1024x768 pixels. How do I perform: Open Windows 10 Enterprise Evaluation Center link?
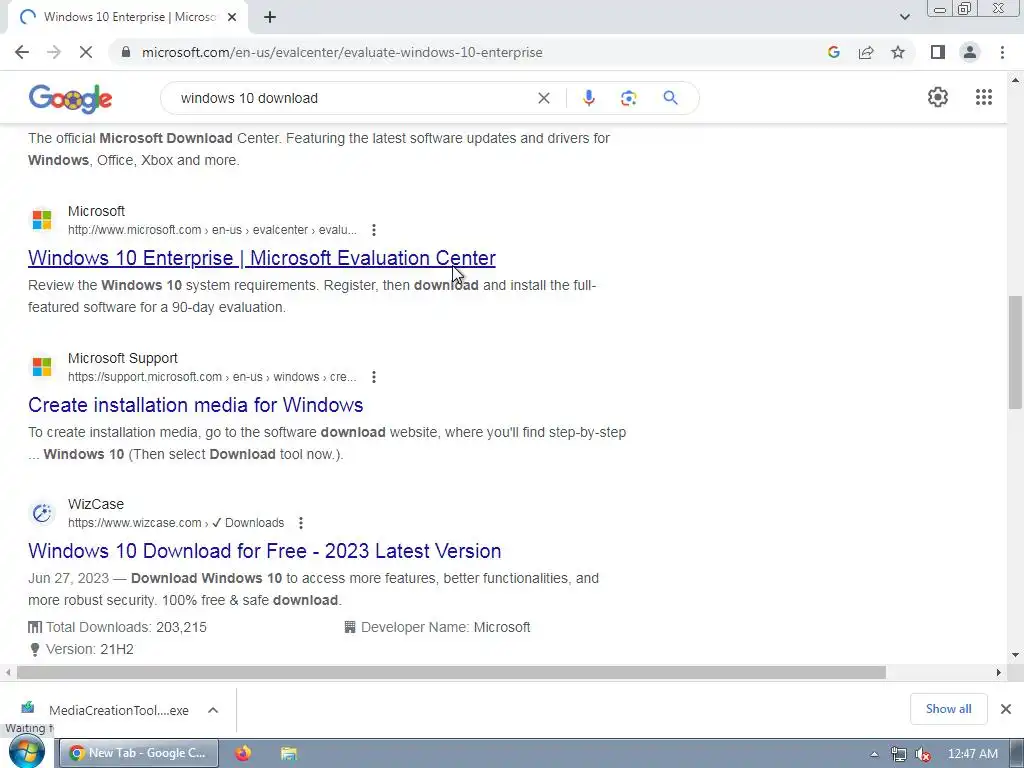[262, 258]
